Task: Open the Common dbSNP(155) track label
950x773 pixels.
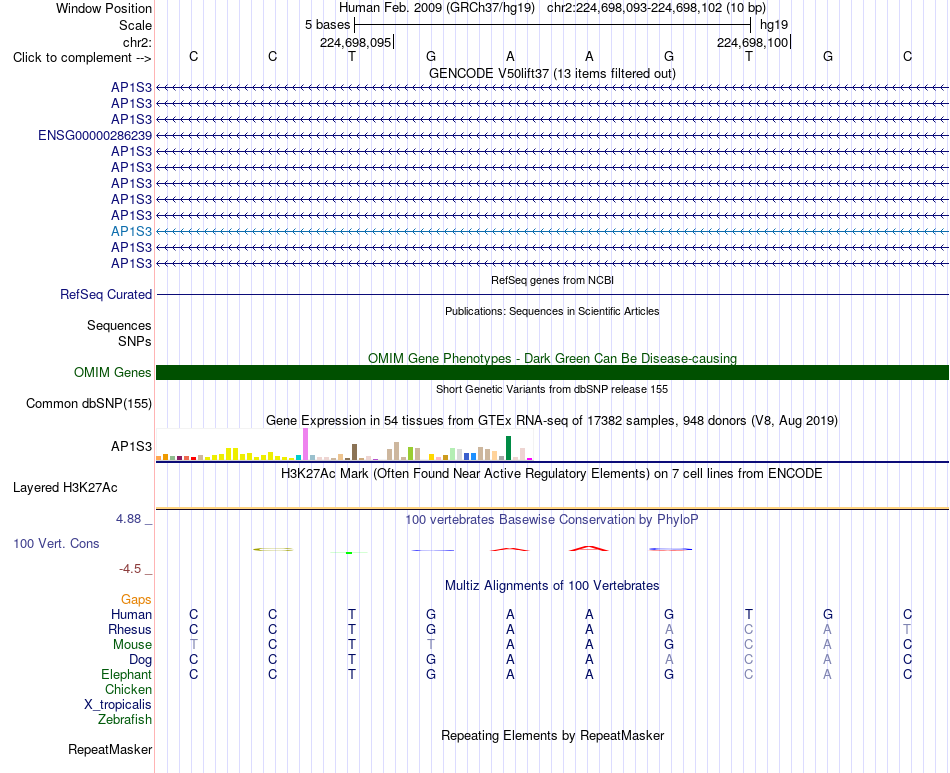Action: pyautogui.click(x=89, y=403)
